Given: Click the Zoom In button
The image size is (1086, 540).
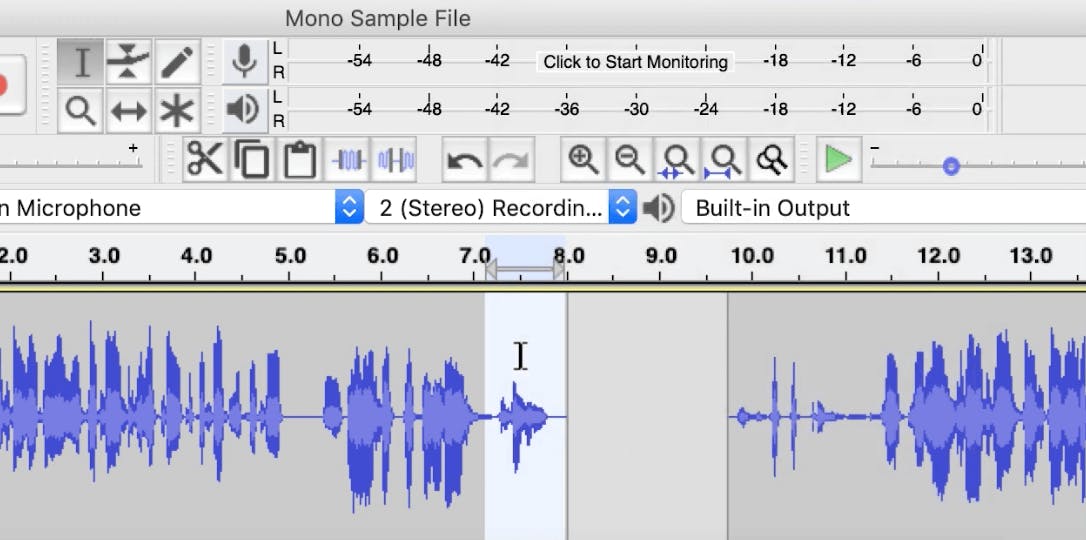Looking at the screenshot, I should pos(582,160).
